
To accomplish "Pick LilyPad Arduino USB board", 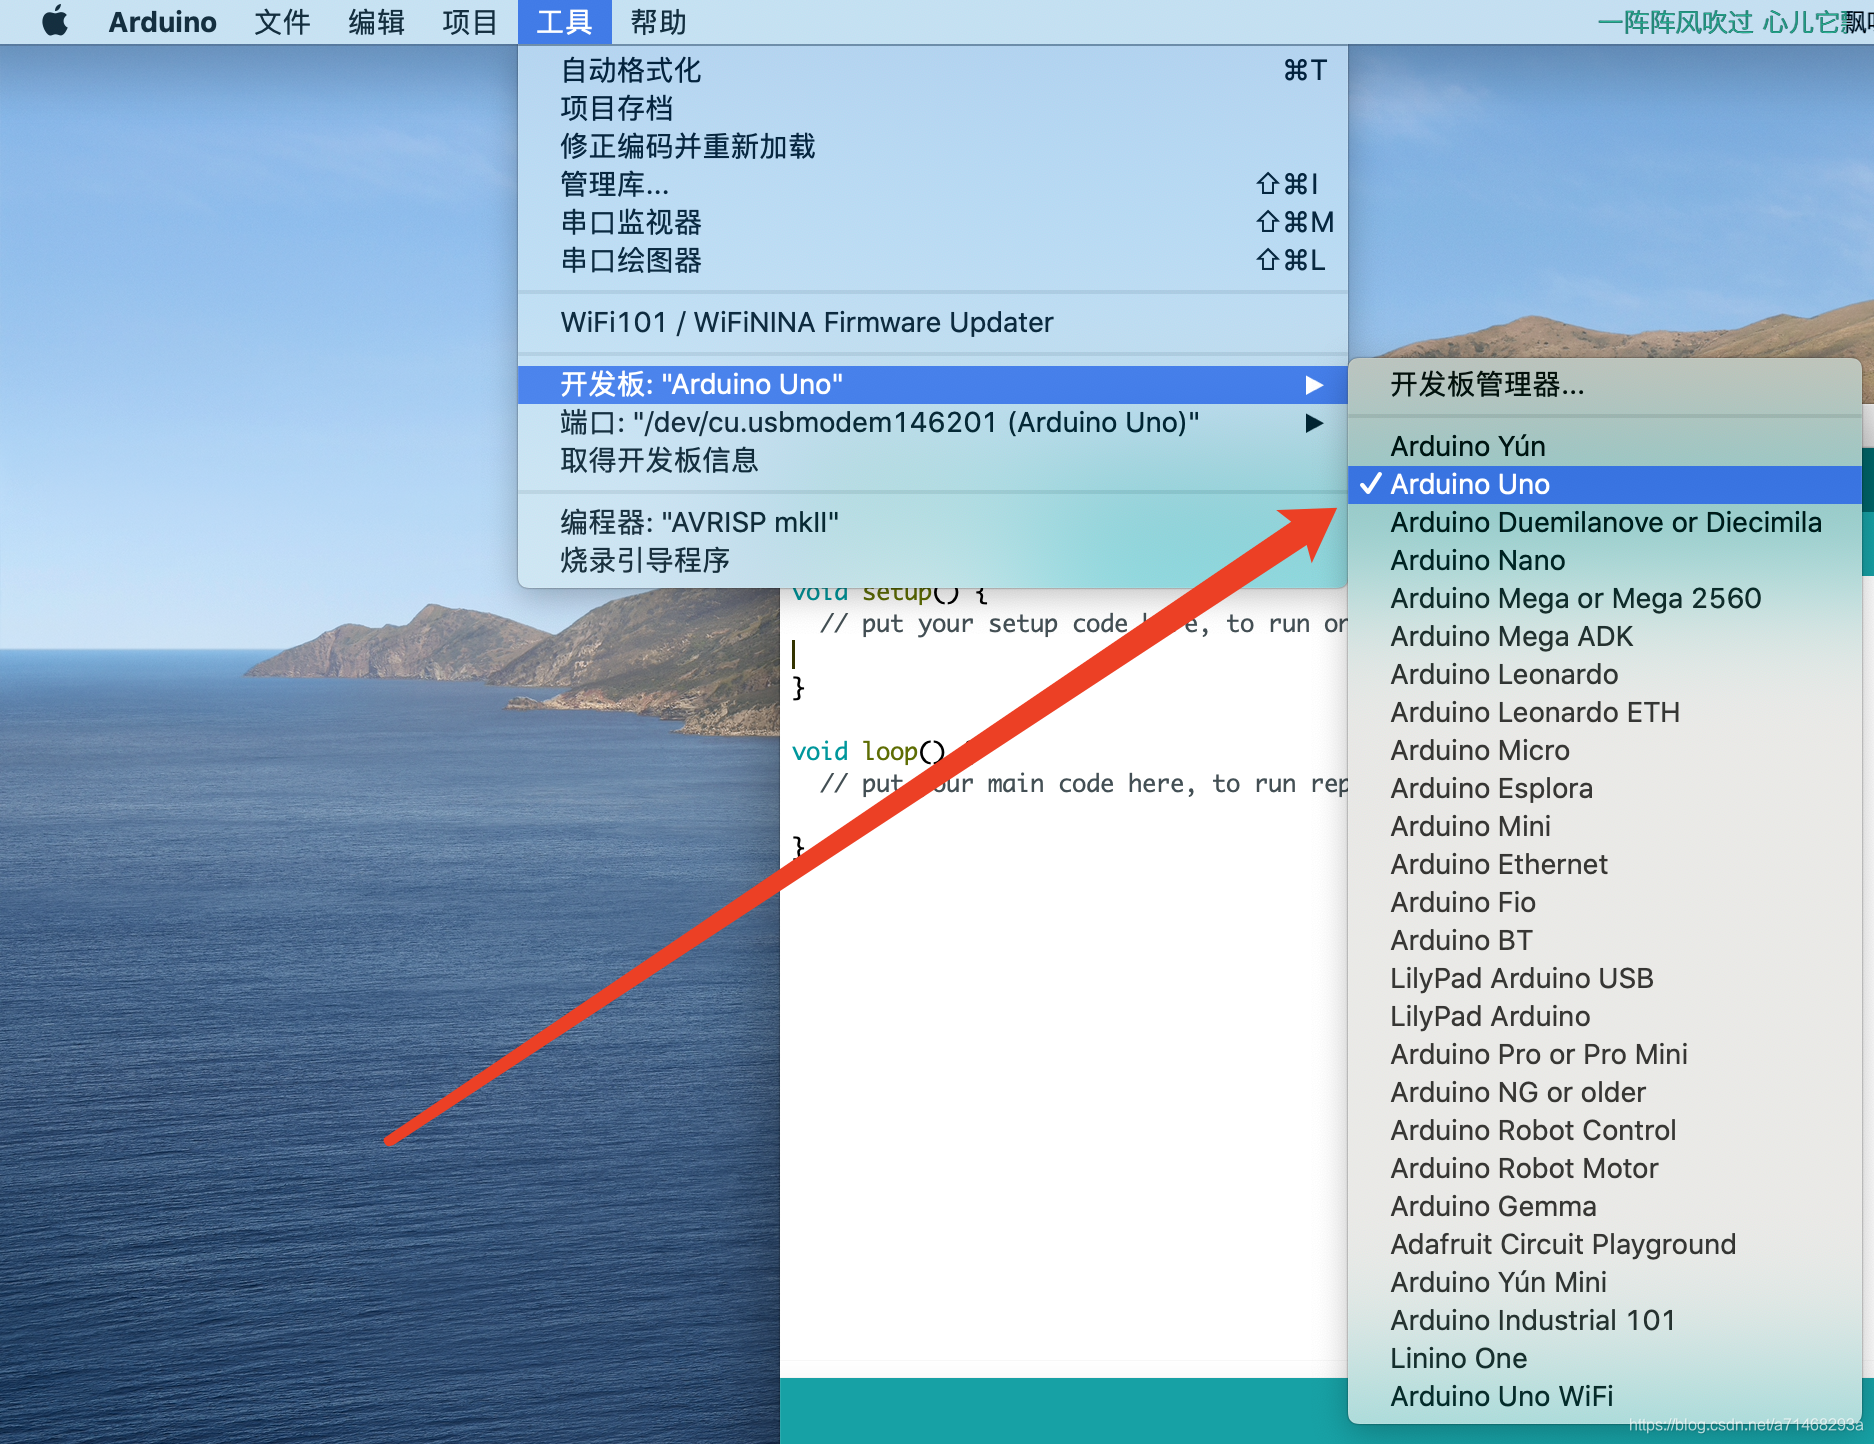I will click(1604, 978).
